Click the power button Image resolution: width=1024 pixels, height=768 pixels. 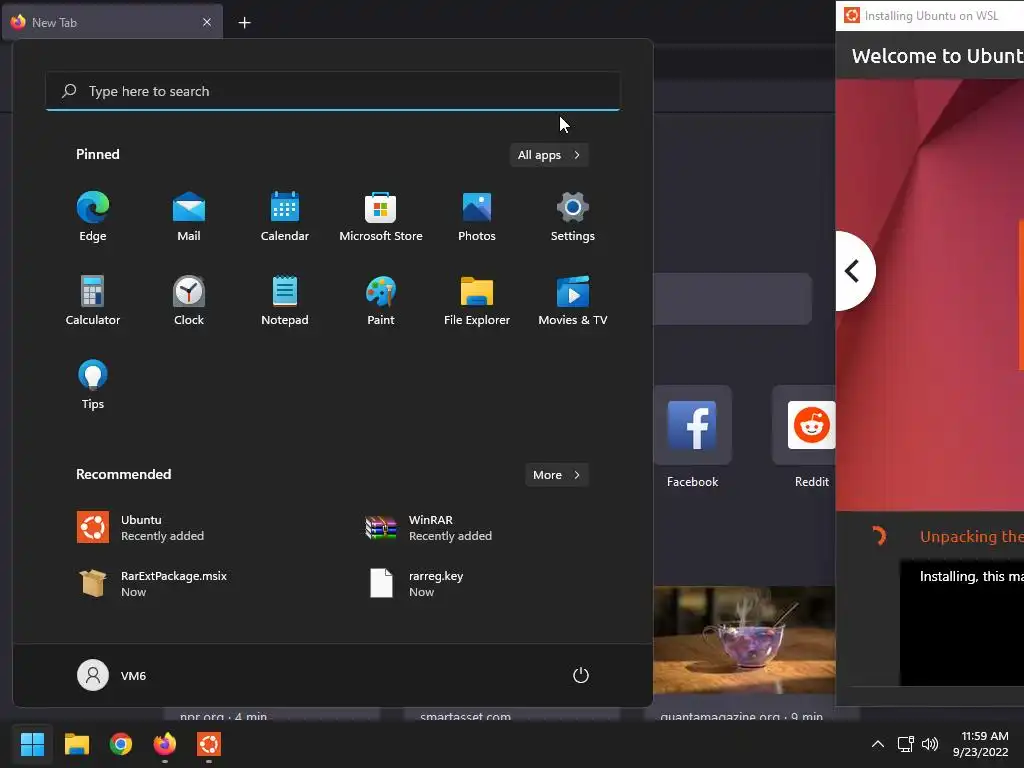581,675
